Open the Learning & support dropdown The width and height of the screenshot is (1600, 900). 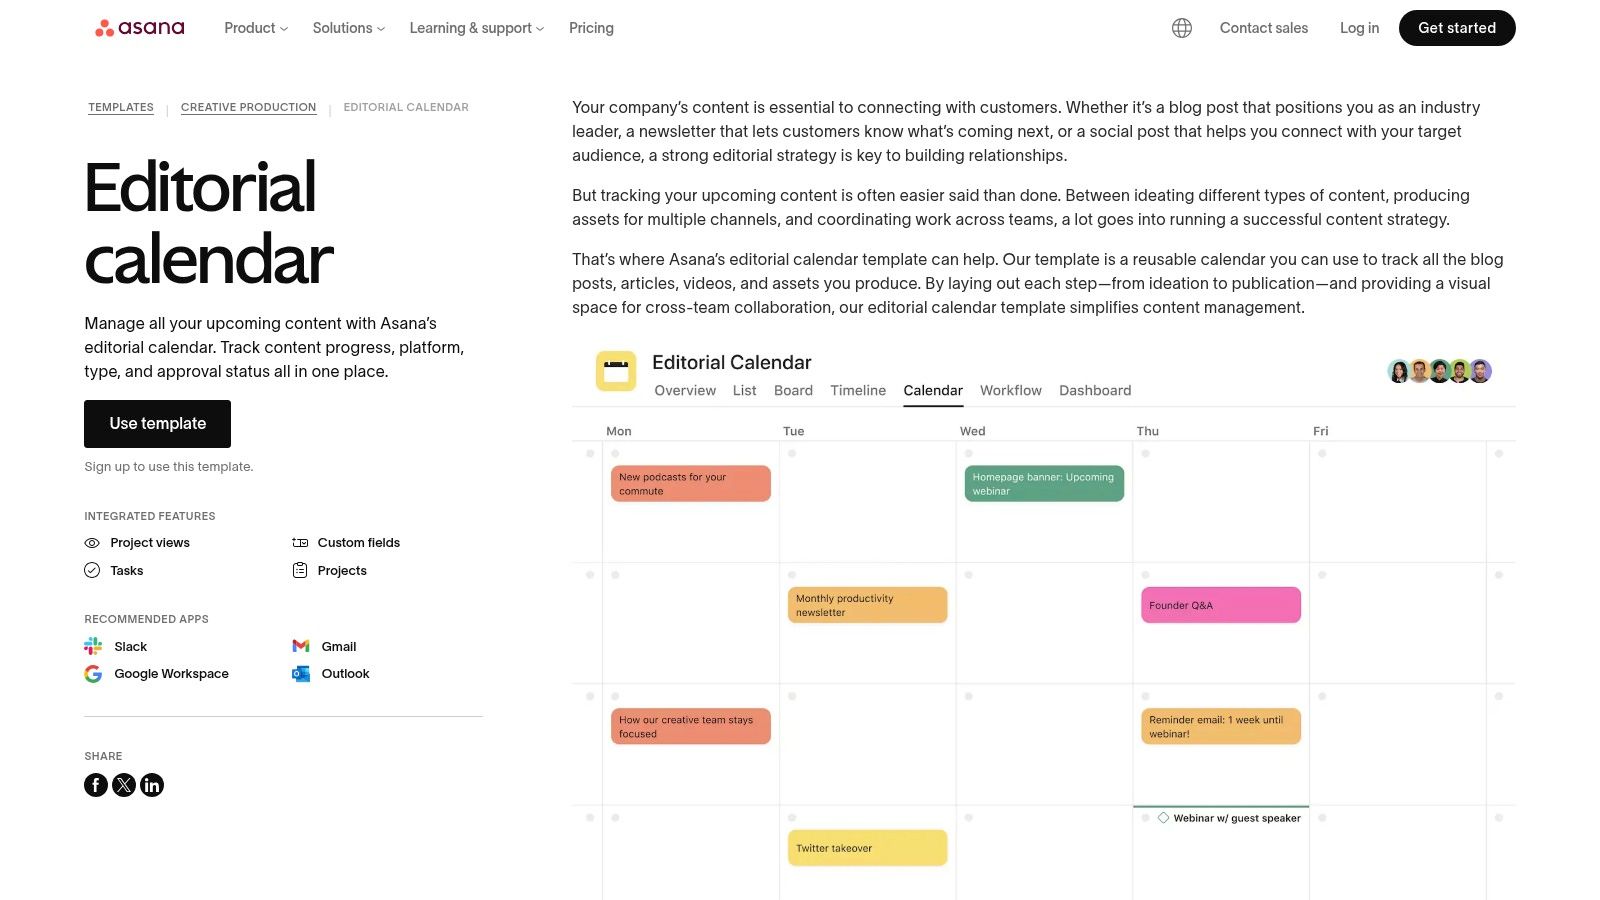(x=476, y=28)
